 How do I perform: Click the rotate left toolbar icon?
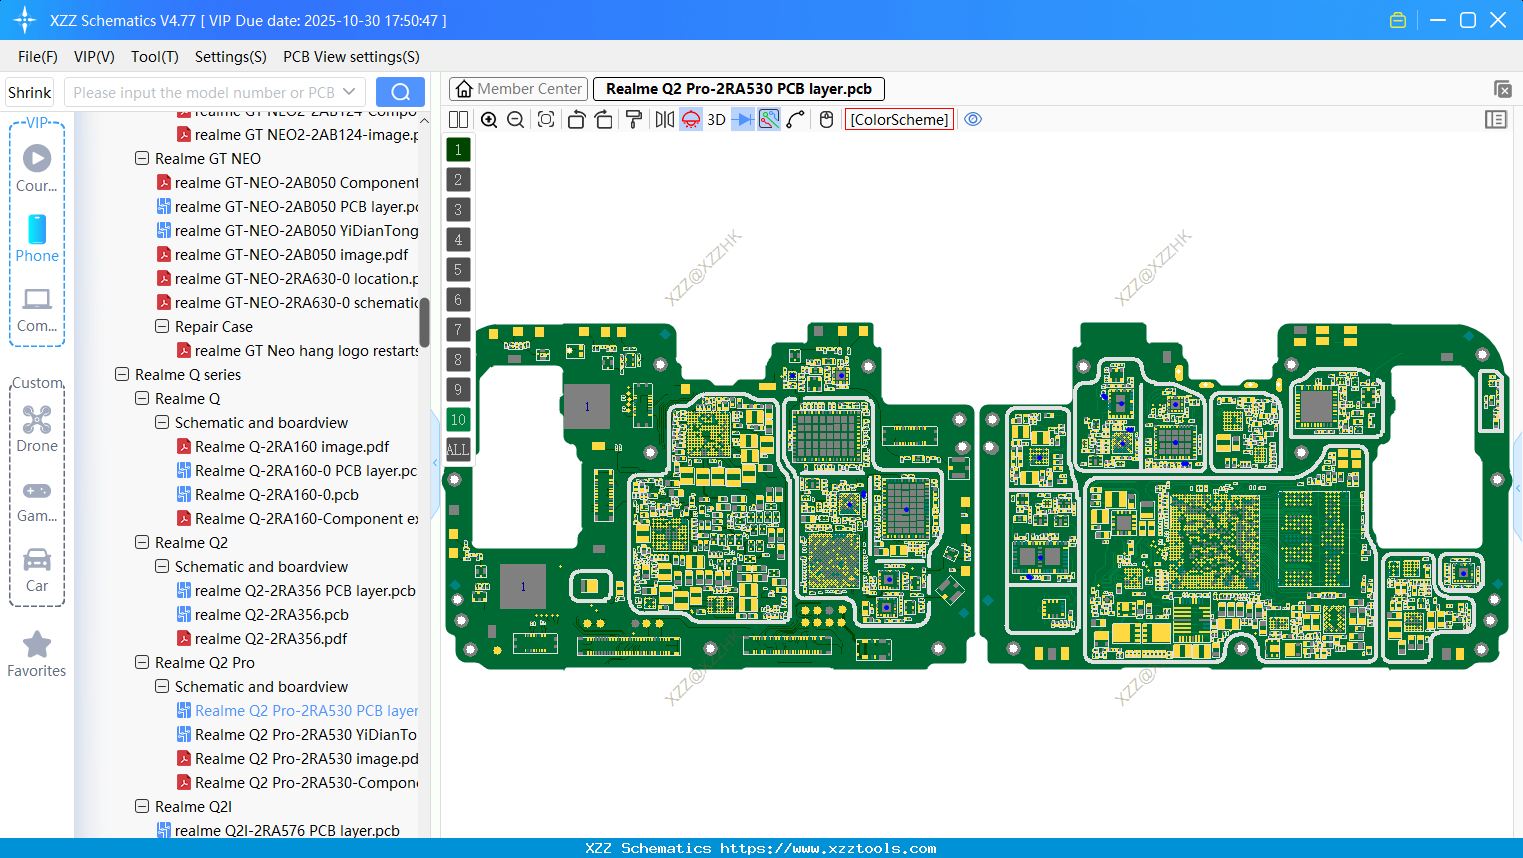coord(576,119)
